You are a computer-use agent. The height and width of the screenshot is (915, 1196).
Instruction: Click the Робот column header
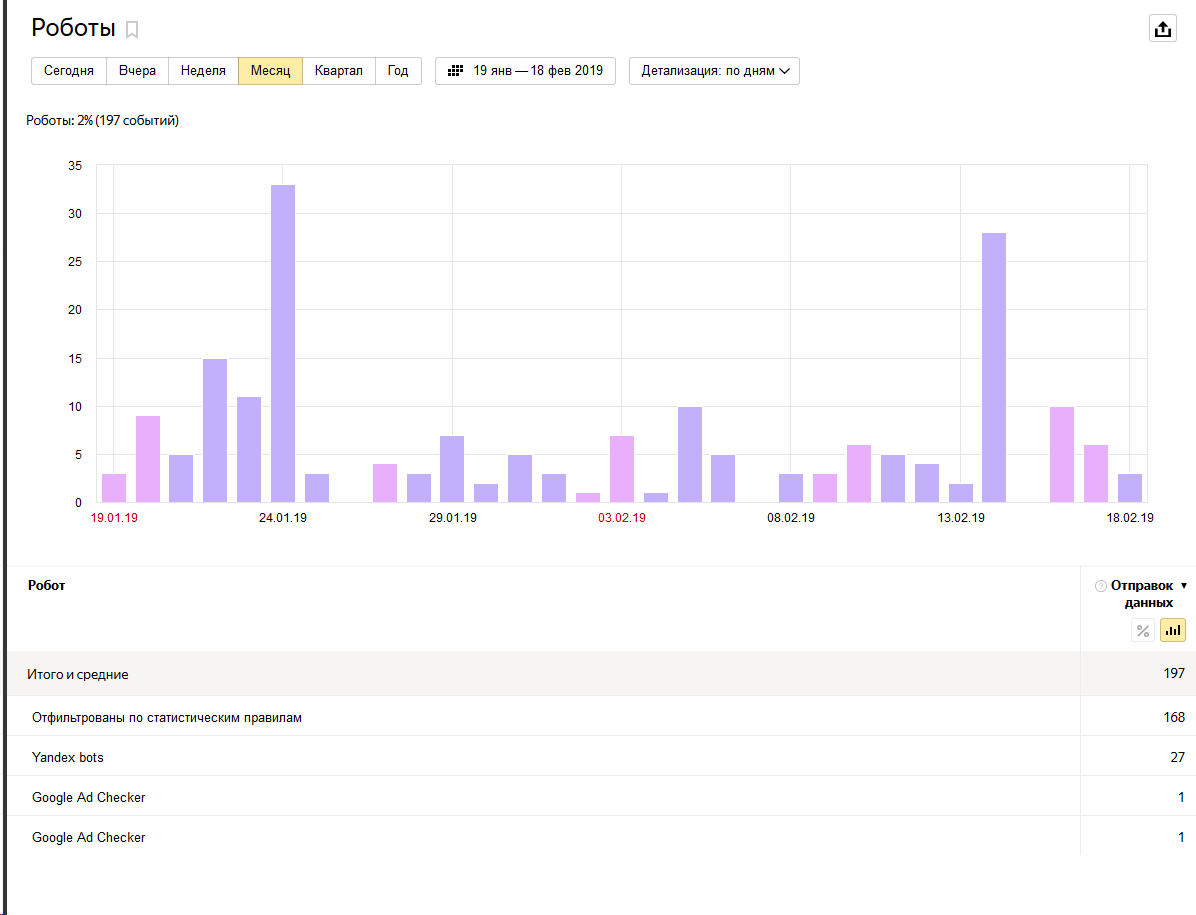[46, 586]
